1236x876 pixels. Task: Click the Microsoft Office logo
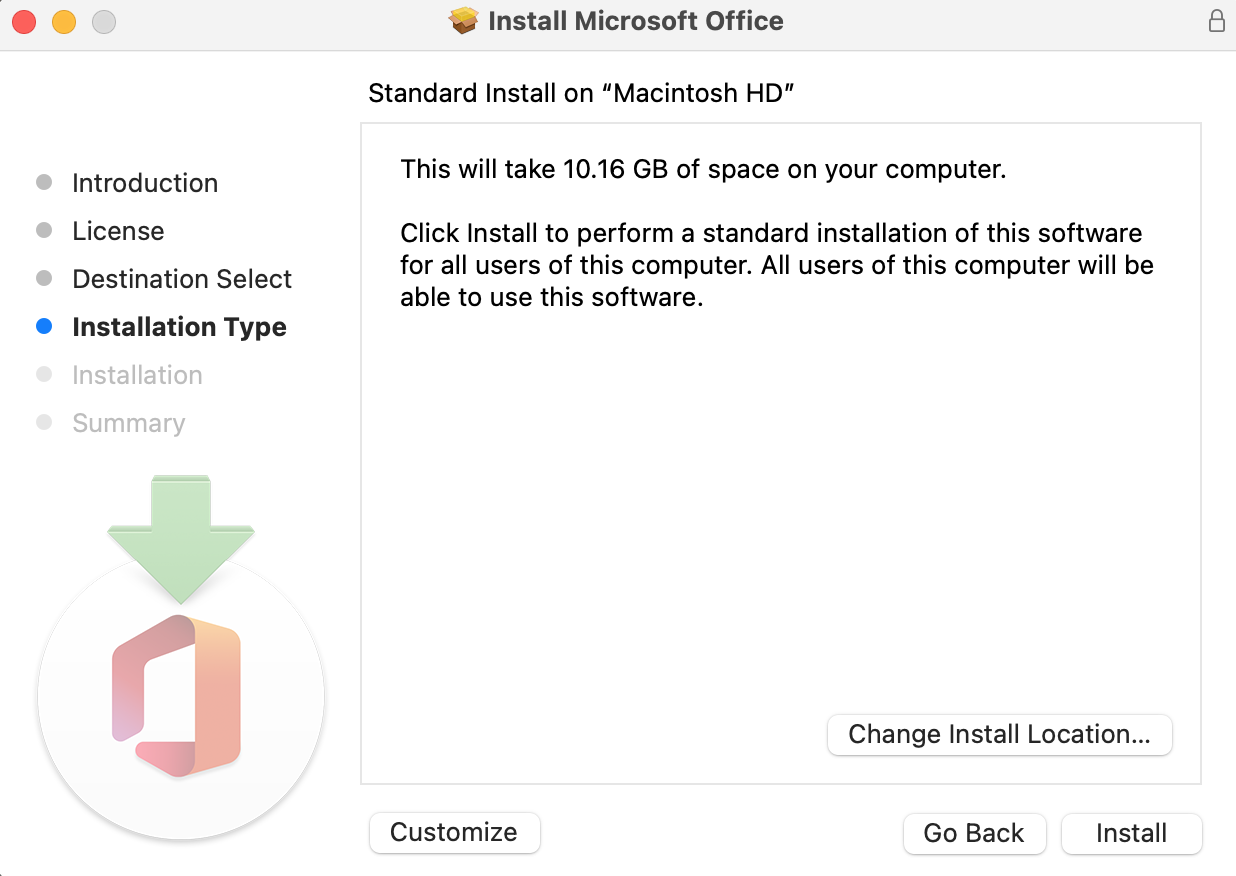pos(178,696)
